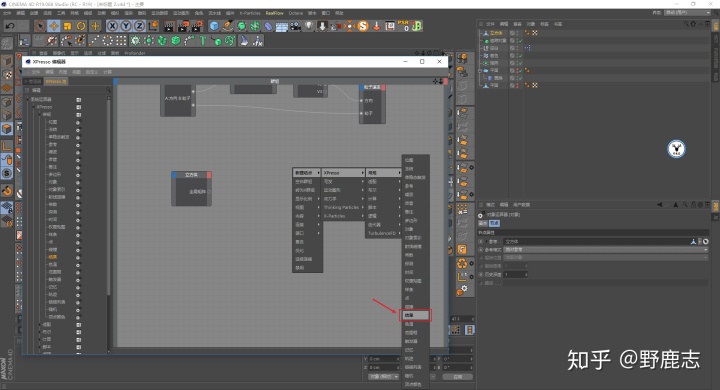
Task: Click the coordinate system icon next to Z
Action: tap(153, 26)
